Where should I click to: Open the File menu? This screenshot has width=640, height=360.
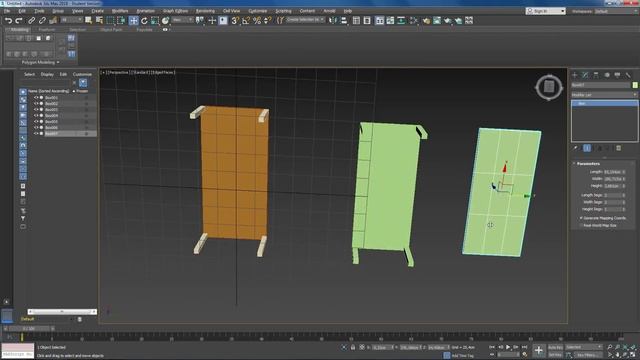pyautogui.click(x=7, y=11)
